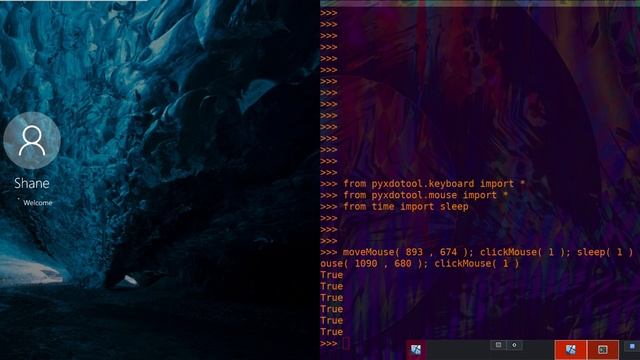This screenshot has height=360, width=640.
Task: Click the Welcome text under Shane
Action: click(x=38, y=203)
